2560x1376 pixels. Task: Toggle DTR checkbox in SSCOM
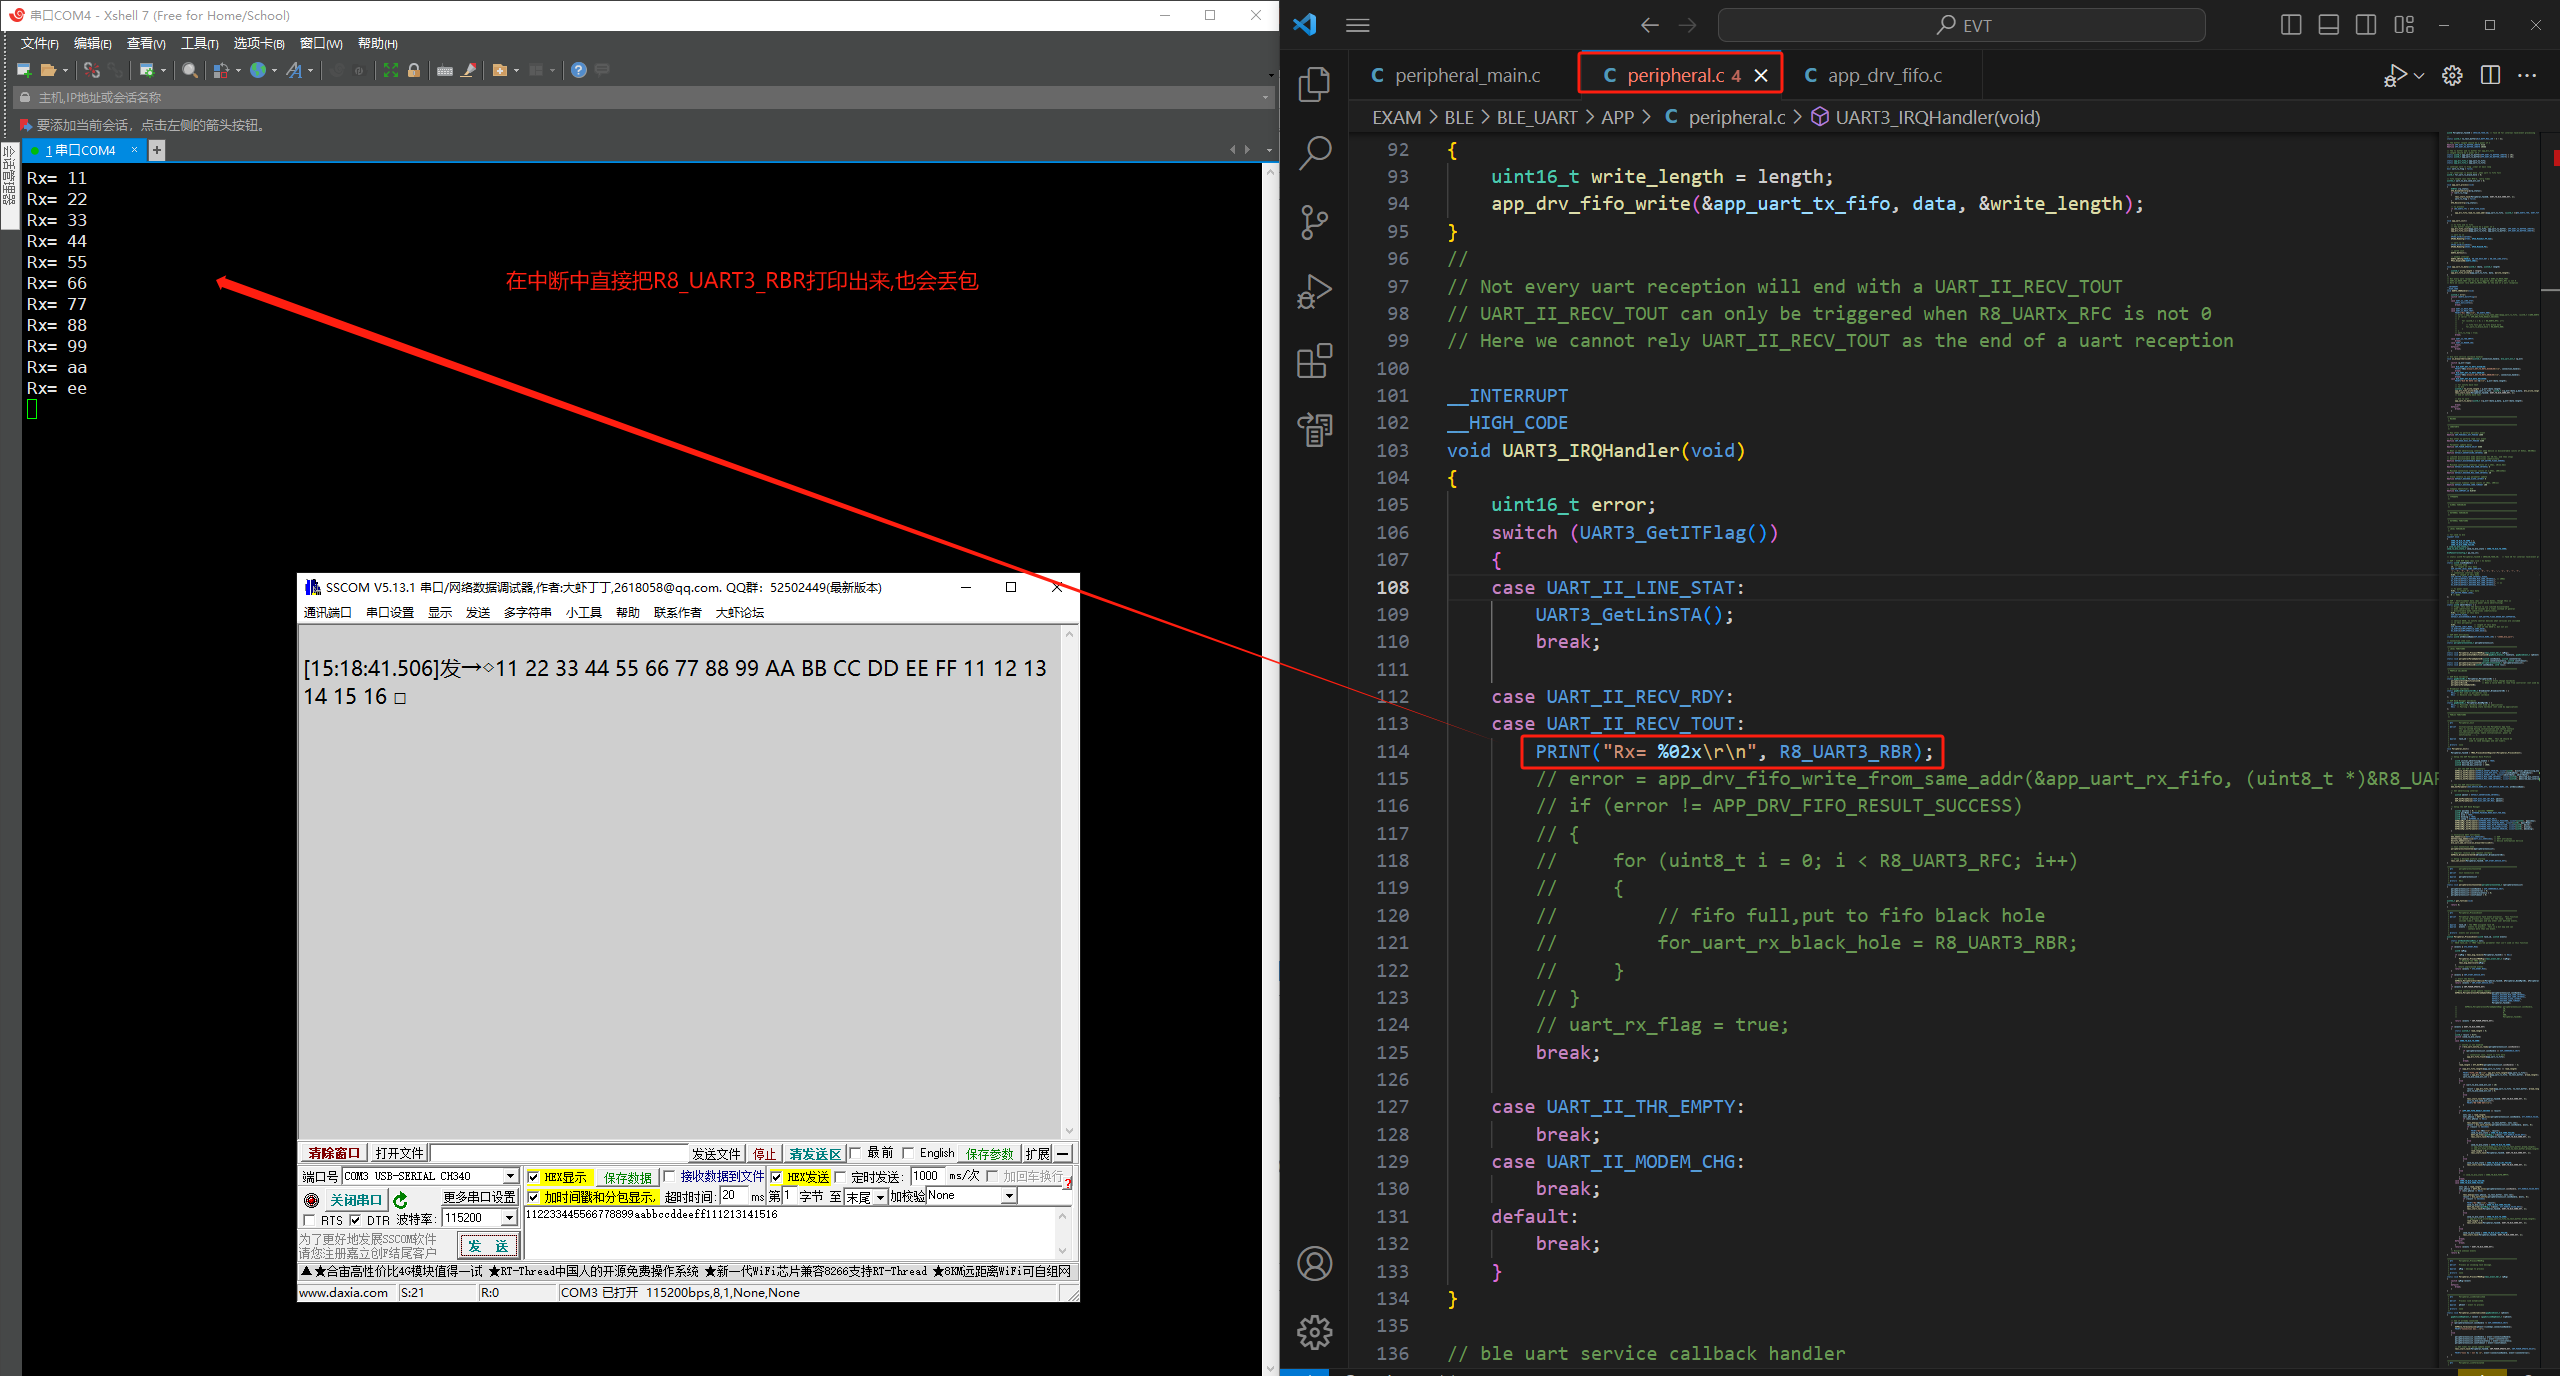point(355,1220)
